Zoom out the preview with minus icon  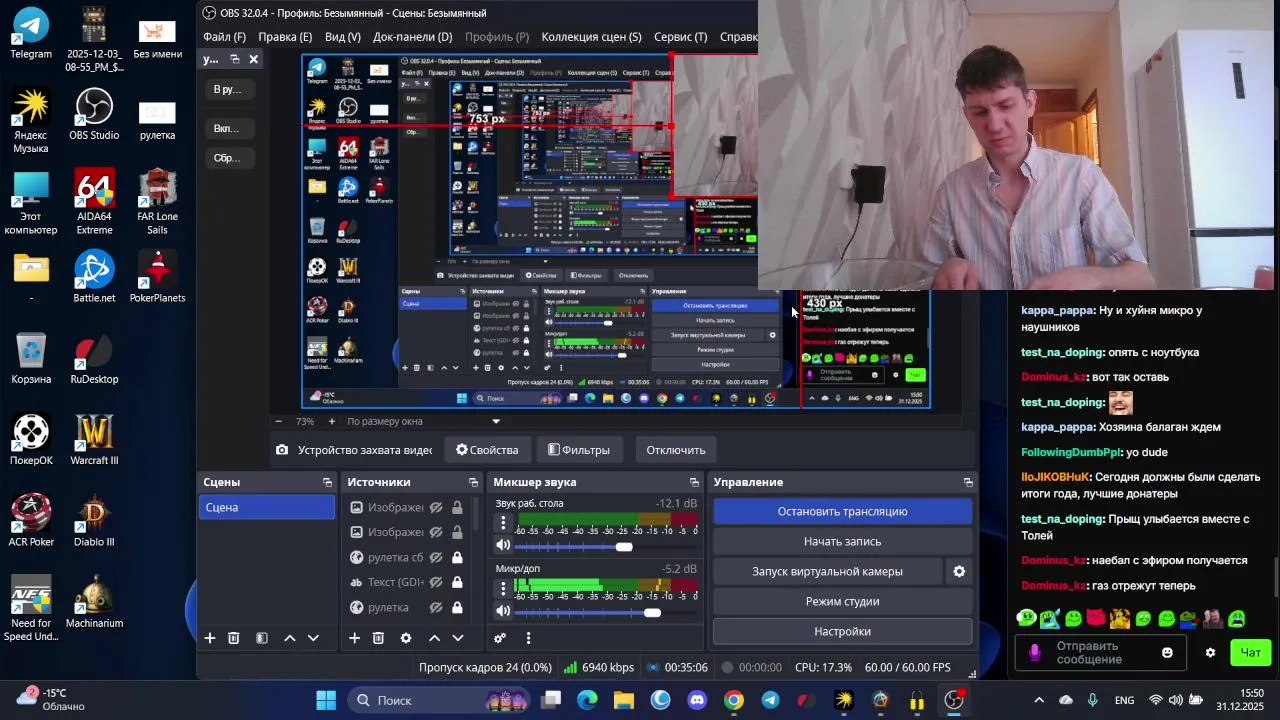(x=278, y=421)
